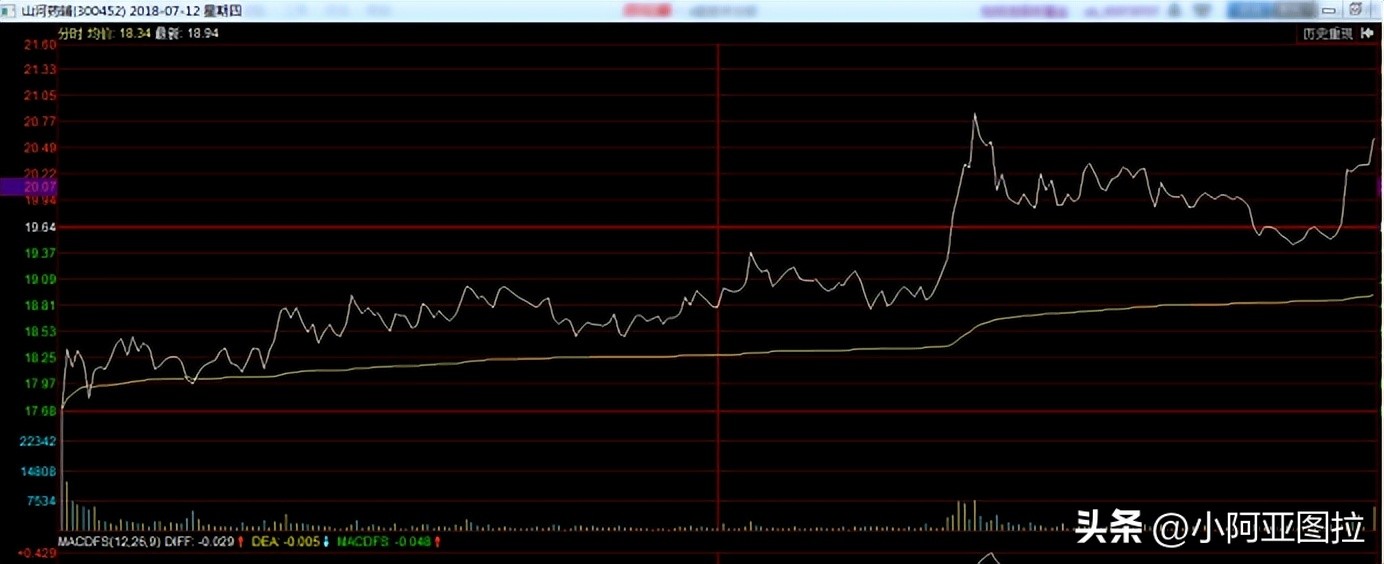This screenshot has width=1384, height=564.
Task: Click the blue down-arrow after DEA value
Action: pos(326,541)
